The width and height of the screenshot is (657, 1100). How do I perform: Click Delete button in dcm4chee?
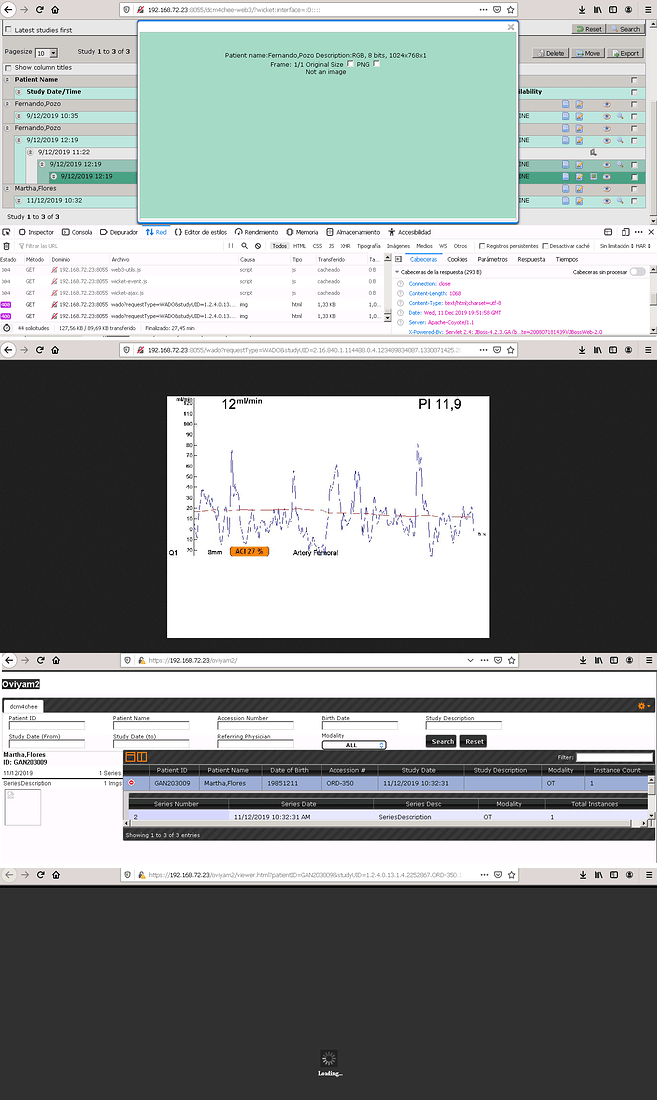click(550, 53)
